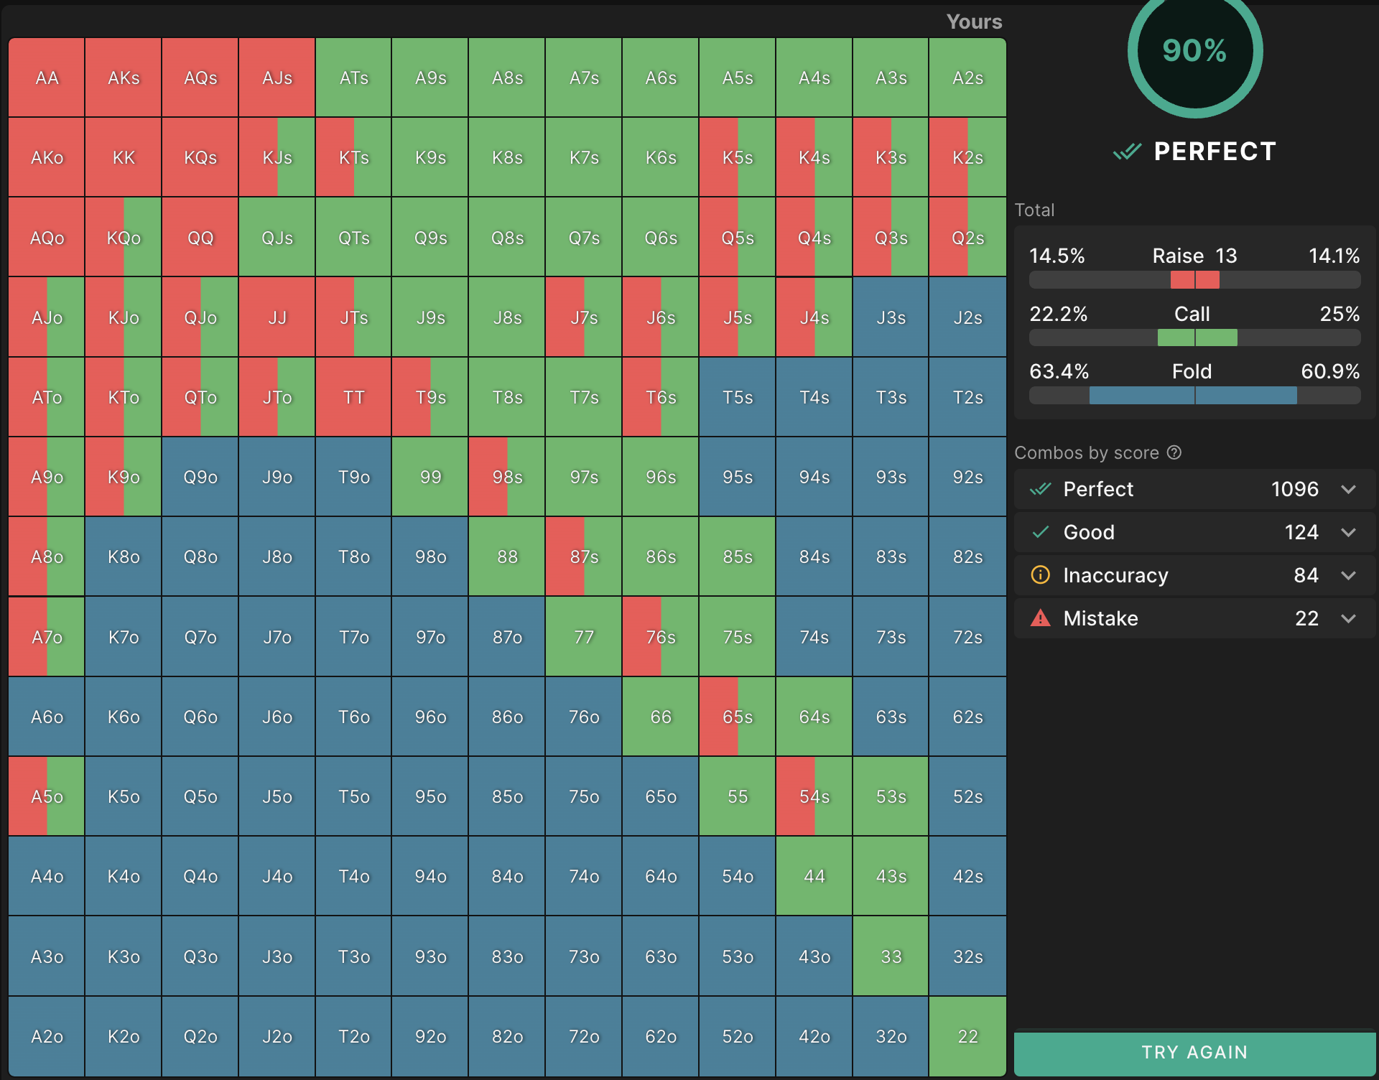Select the A5o hand cell
Screen dimensions: 1379x1080
(47, 797)
